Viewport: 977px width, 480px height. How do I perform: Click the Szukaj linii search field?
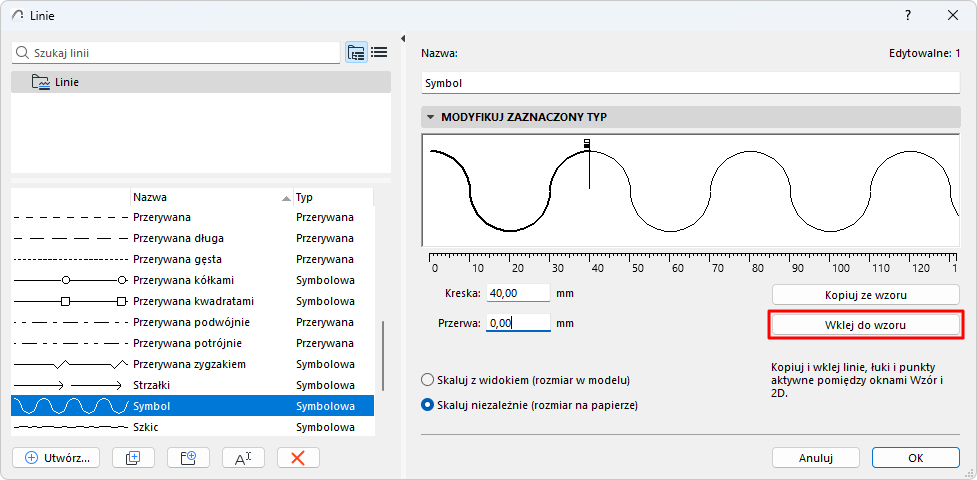click(x=176, y=53)
